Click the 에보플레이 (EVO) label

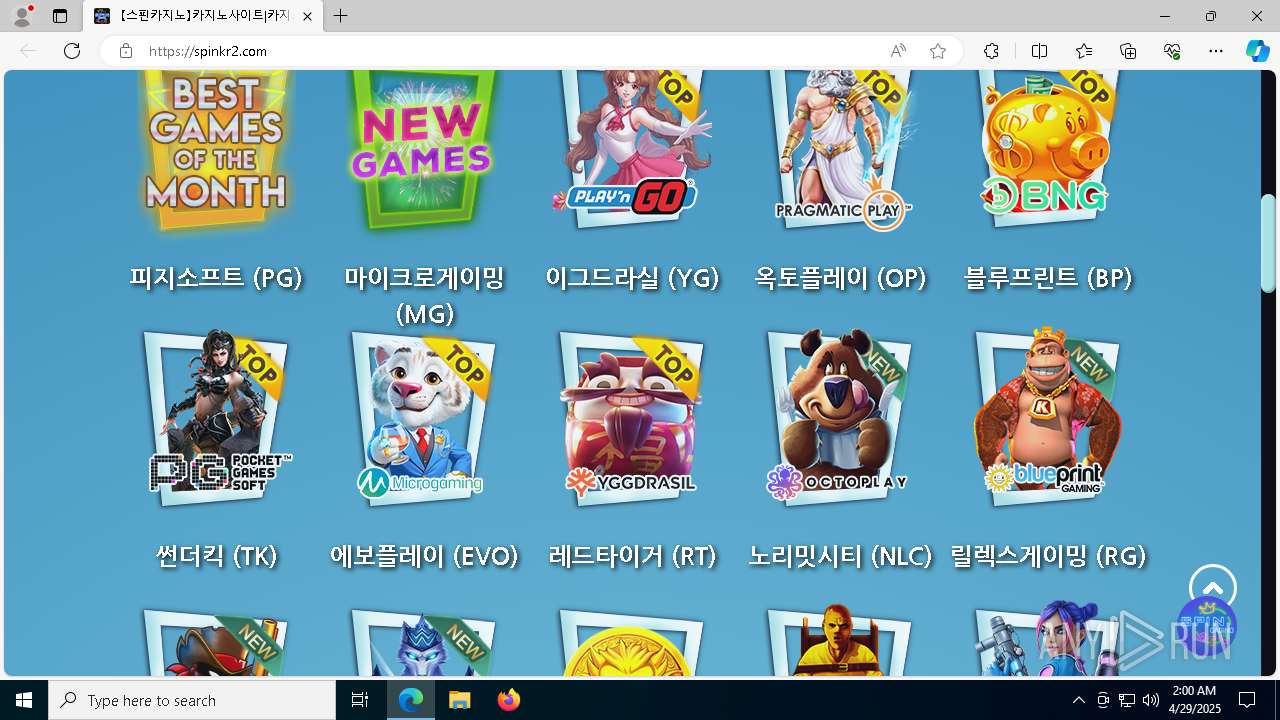[424, 556]
